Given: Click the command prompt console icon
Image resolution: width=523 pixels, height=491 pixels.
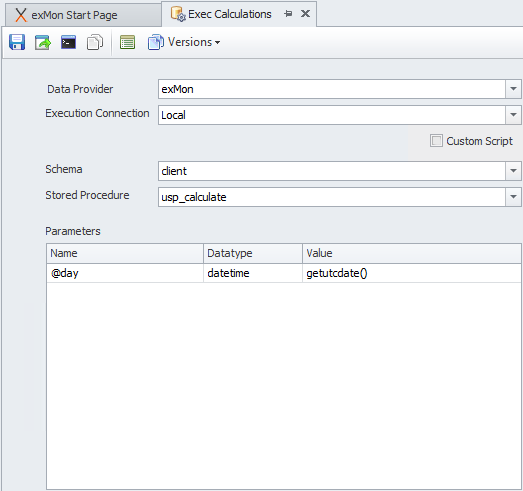Looking at the screenshot, I should [x=68, y=42].
